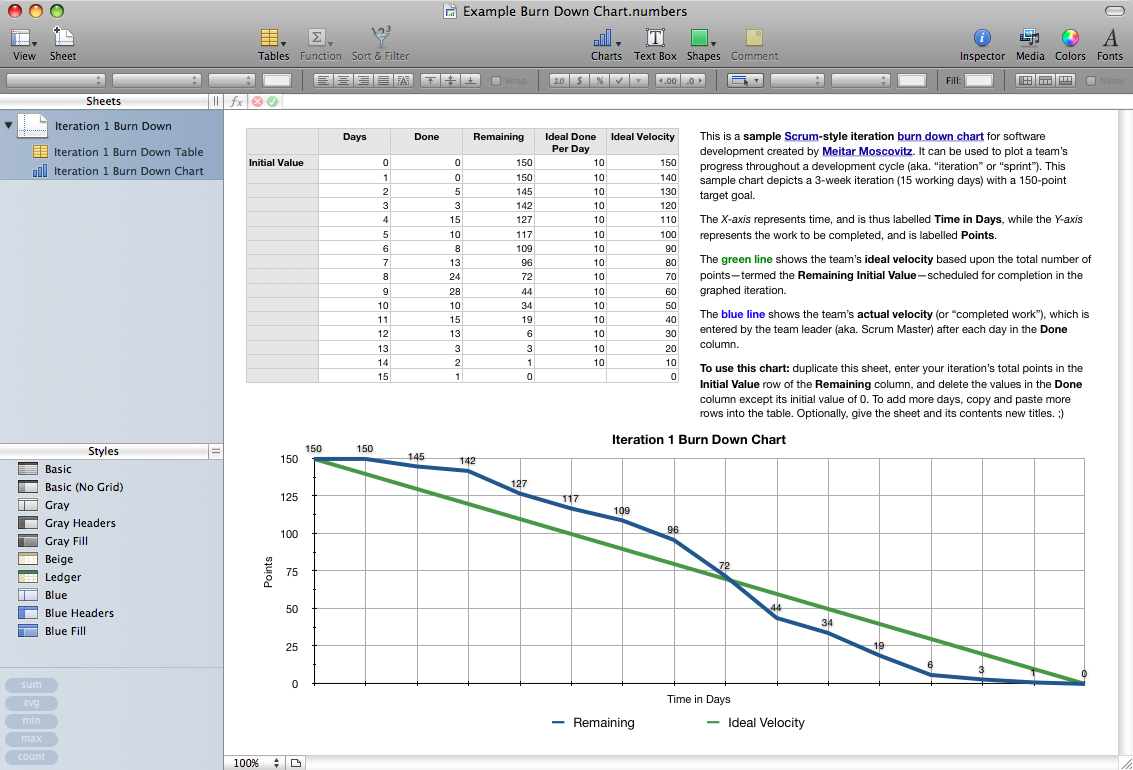Open the Meitar Moscovitz link
This screenshot has width=1133, height=770.
(x=867, y=151)
